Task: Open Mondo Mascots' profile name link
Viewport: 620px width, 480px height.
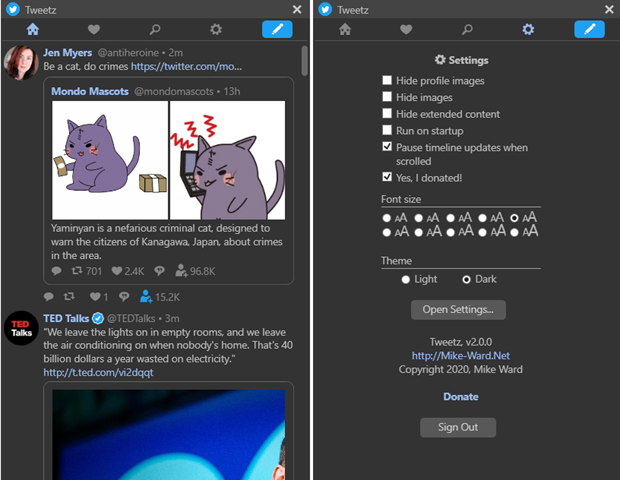Action: 90,91
